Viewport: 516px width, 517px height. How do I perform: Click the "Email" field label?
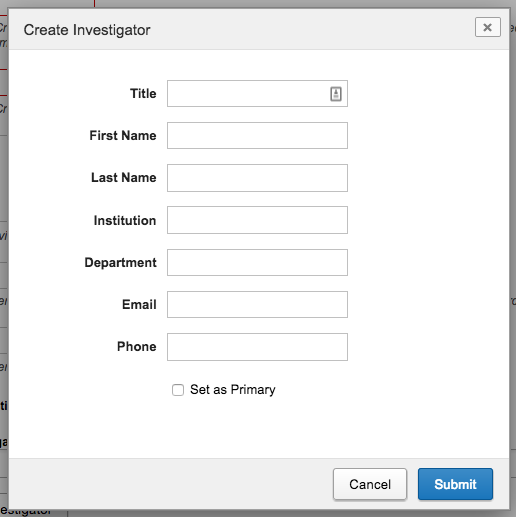[x=139, y=304]
